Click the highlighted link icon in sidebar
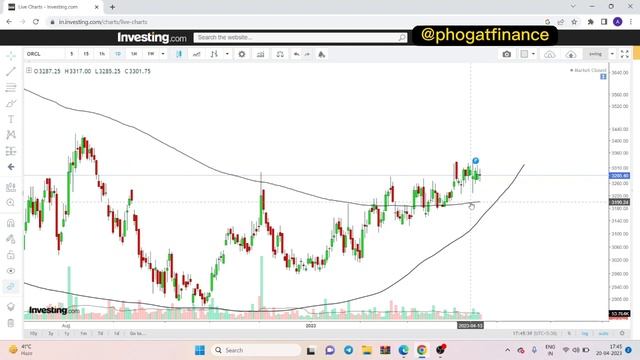 pos(11,287)
